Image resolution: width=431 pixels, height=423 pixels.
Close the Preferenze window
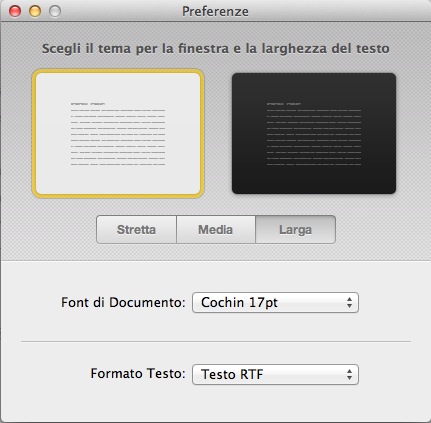(x=15, y=11)
